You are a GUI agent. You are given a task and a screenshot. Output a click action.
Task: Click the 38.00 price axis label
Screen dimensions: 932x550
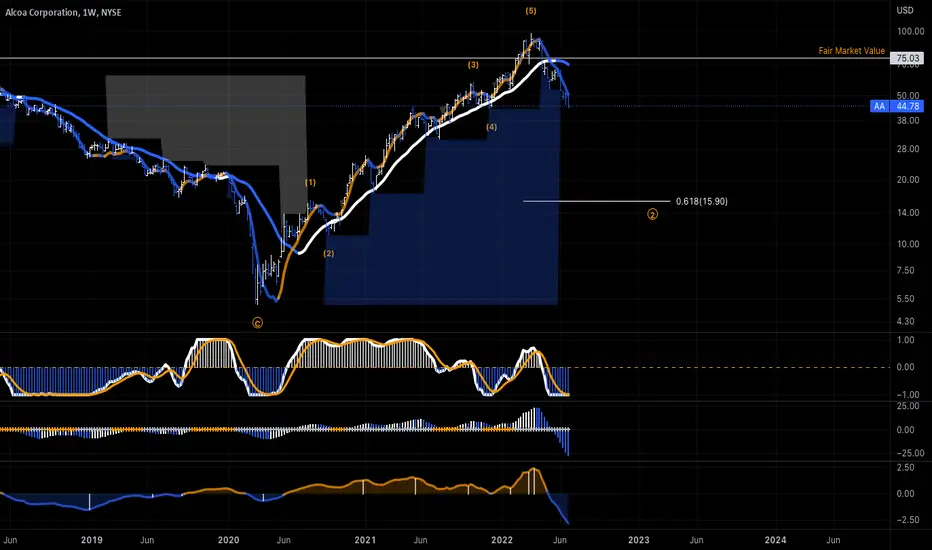(908, 120)
